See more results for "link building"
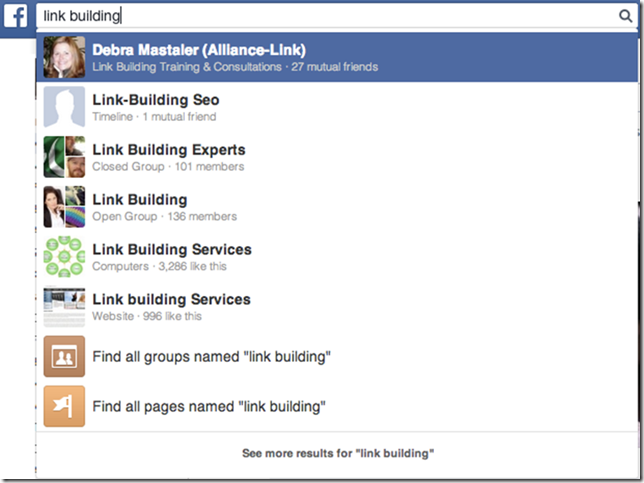Screen dimensions: 644x483 click(x=338, y=453)
